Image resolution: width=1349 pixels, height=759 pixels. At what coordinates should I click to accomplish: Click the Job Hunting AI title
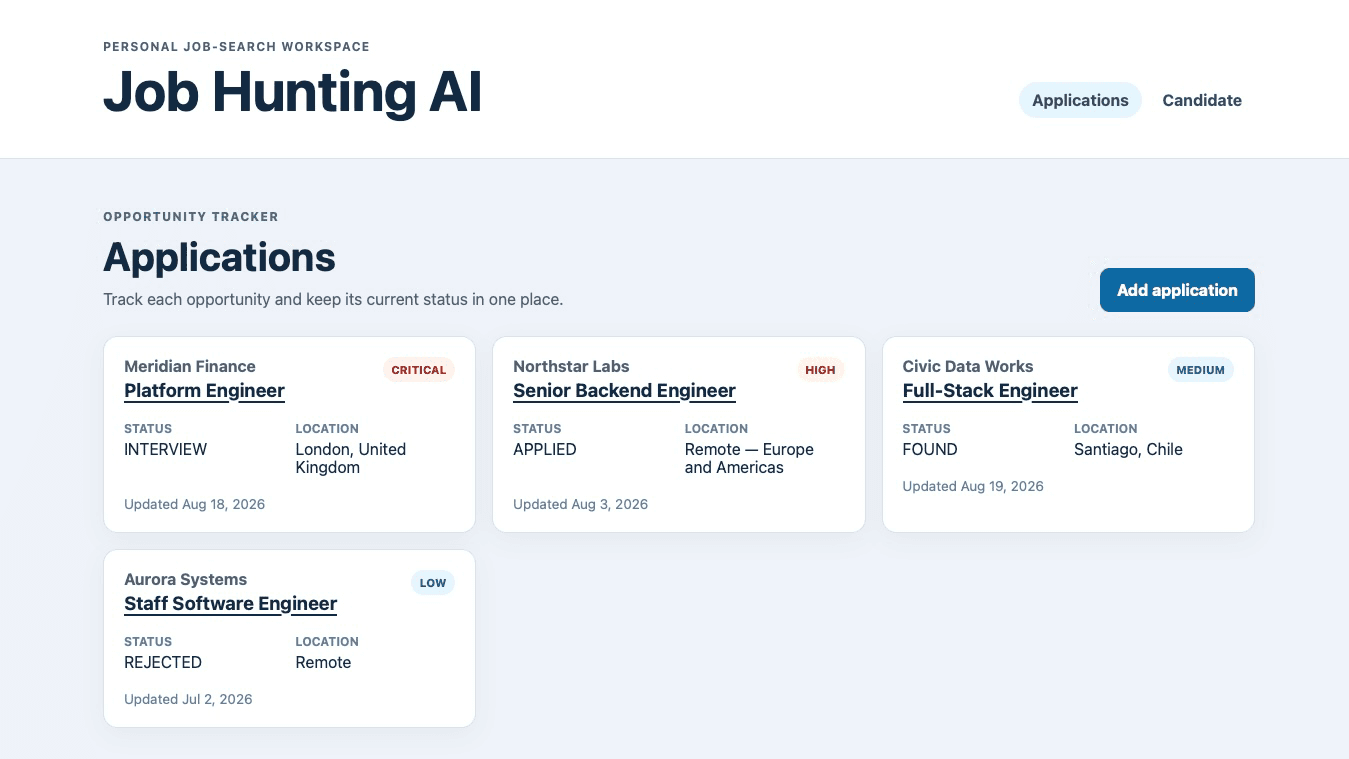293,91
